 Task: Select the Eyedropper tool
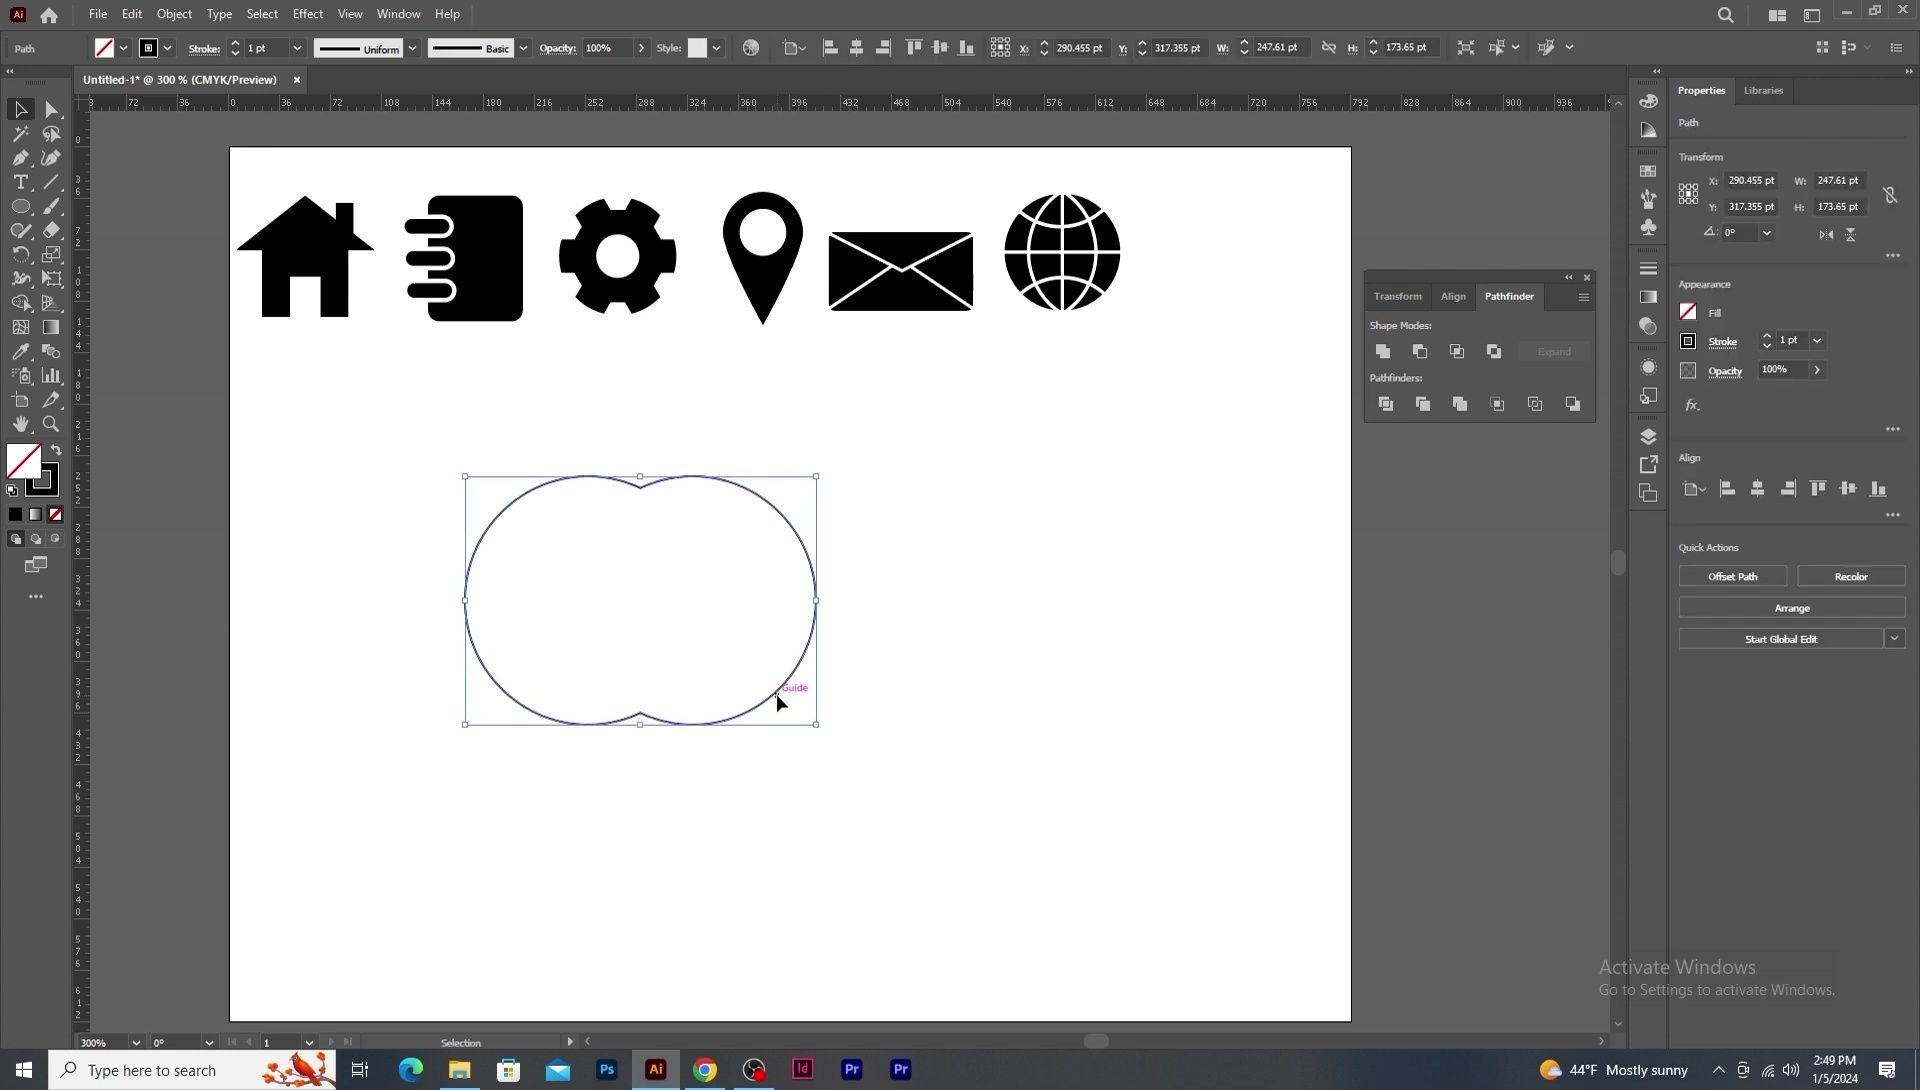(x=21, y=351)
